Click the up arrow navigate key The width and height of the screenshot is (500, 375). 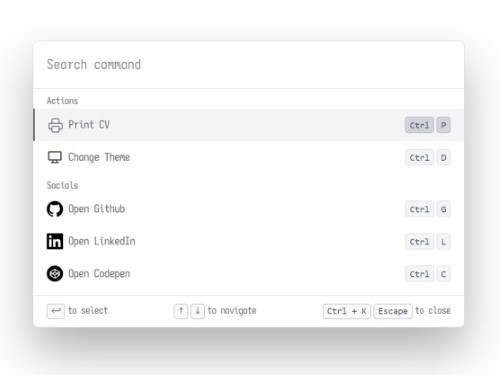(181, 311)
